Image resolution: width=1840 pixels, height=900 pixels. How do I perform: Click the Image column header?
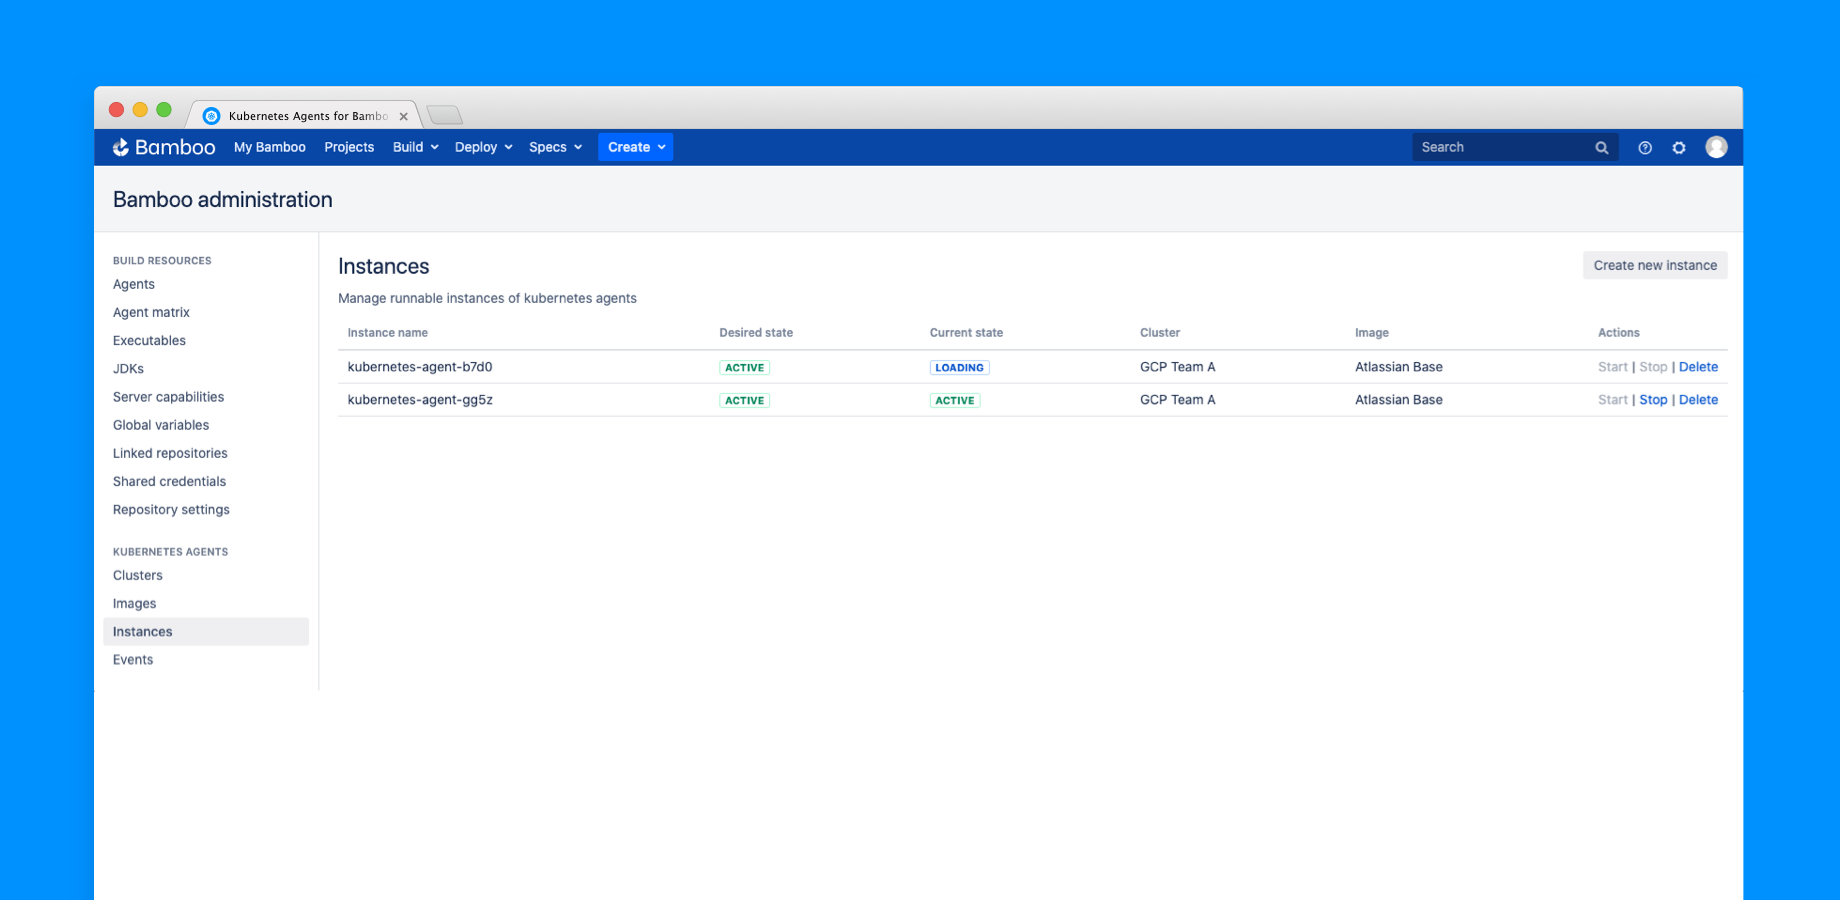(1372, 333)
